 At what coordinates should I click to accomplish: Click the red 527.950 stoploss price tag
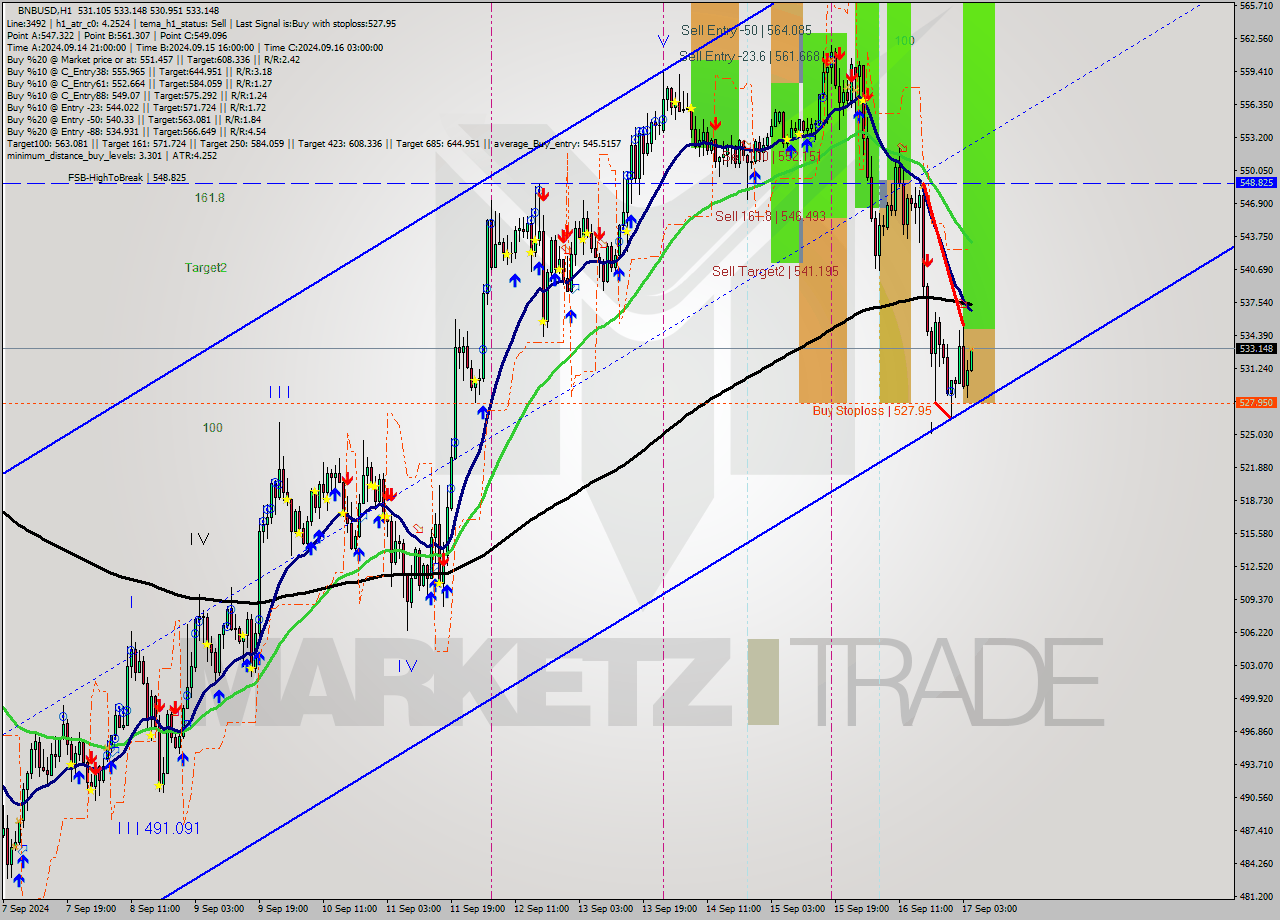(x=1256, y=403)
